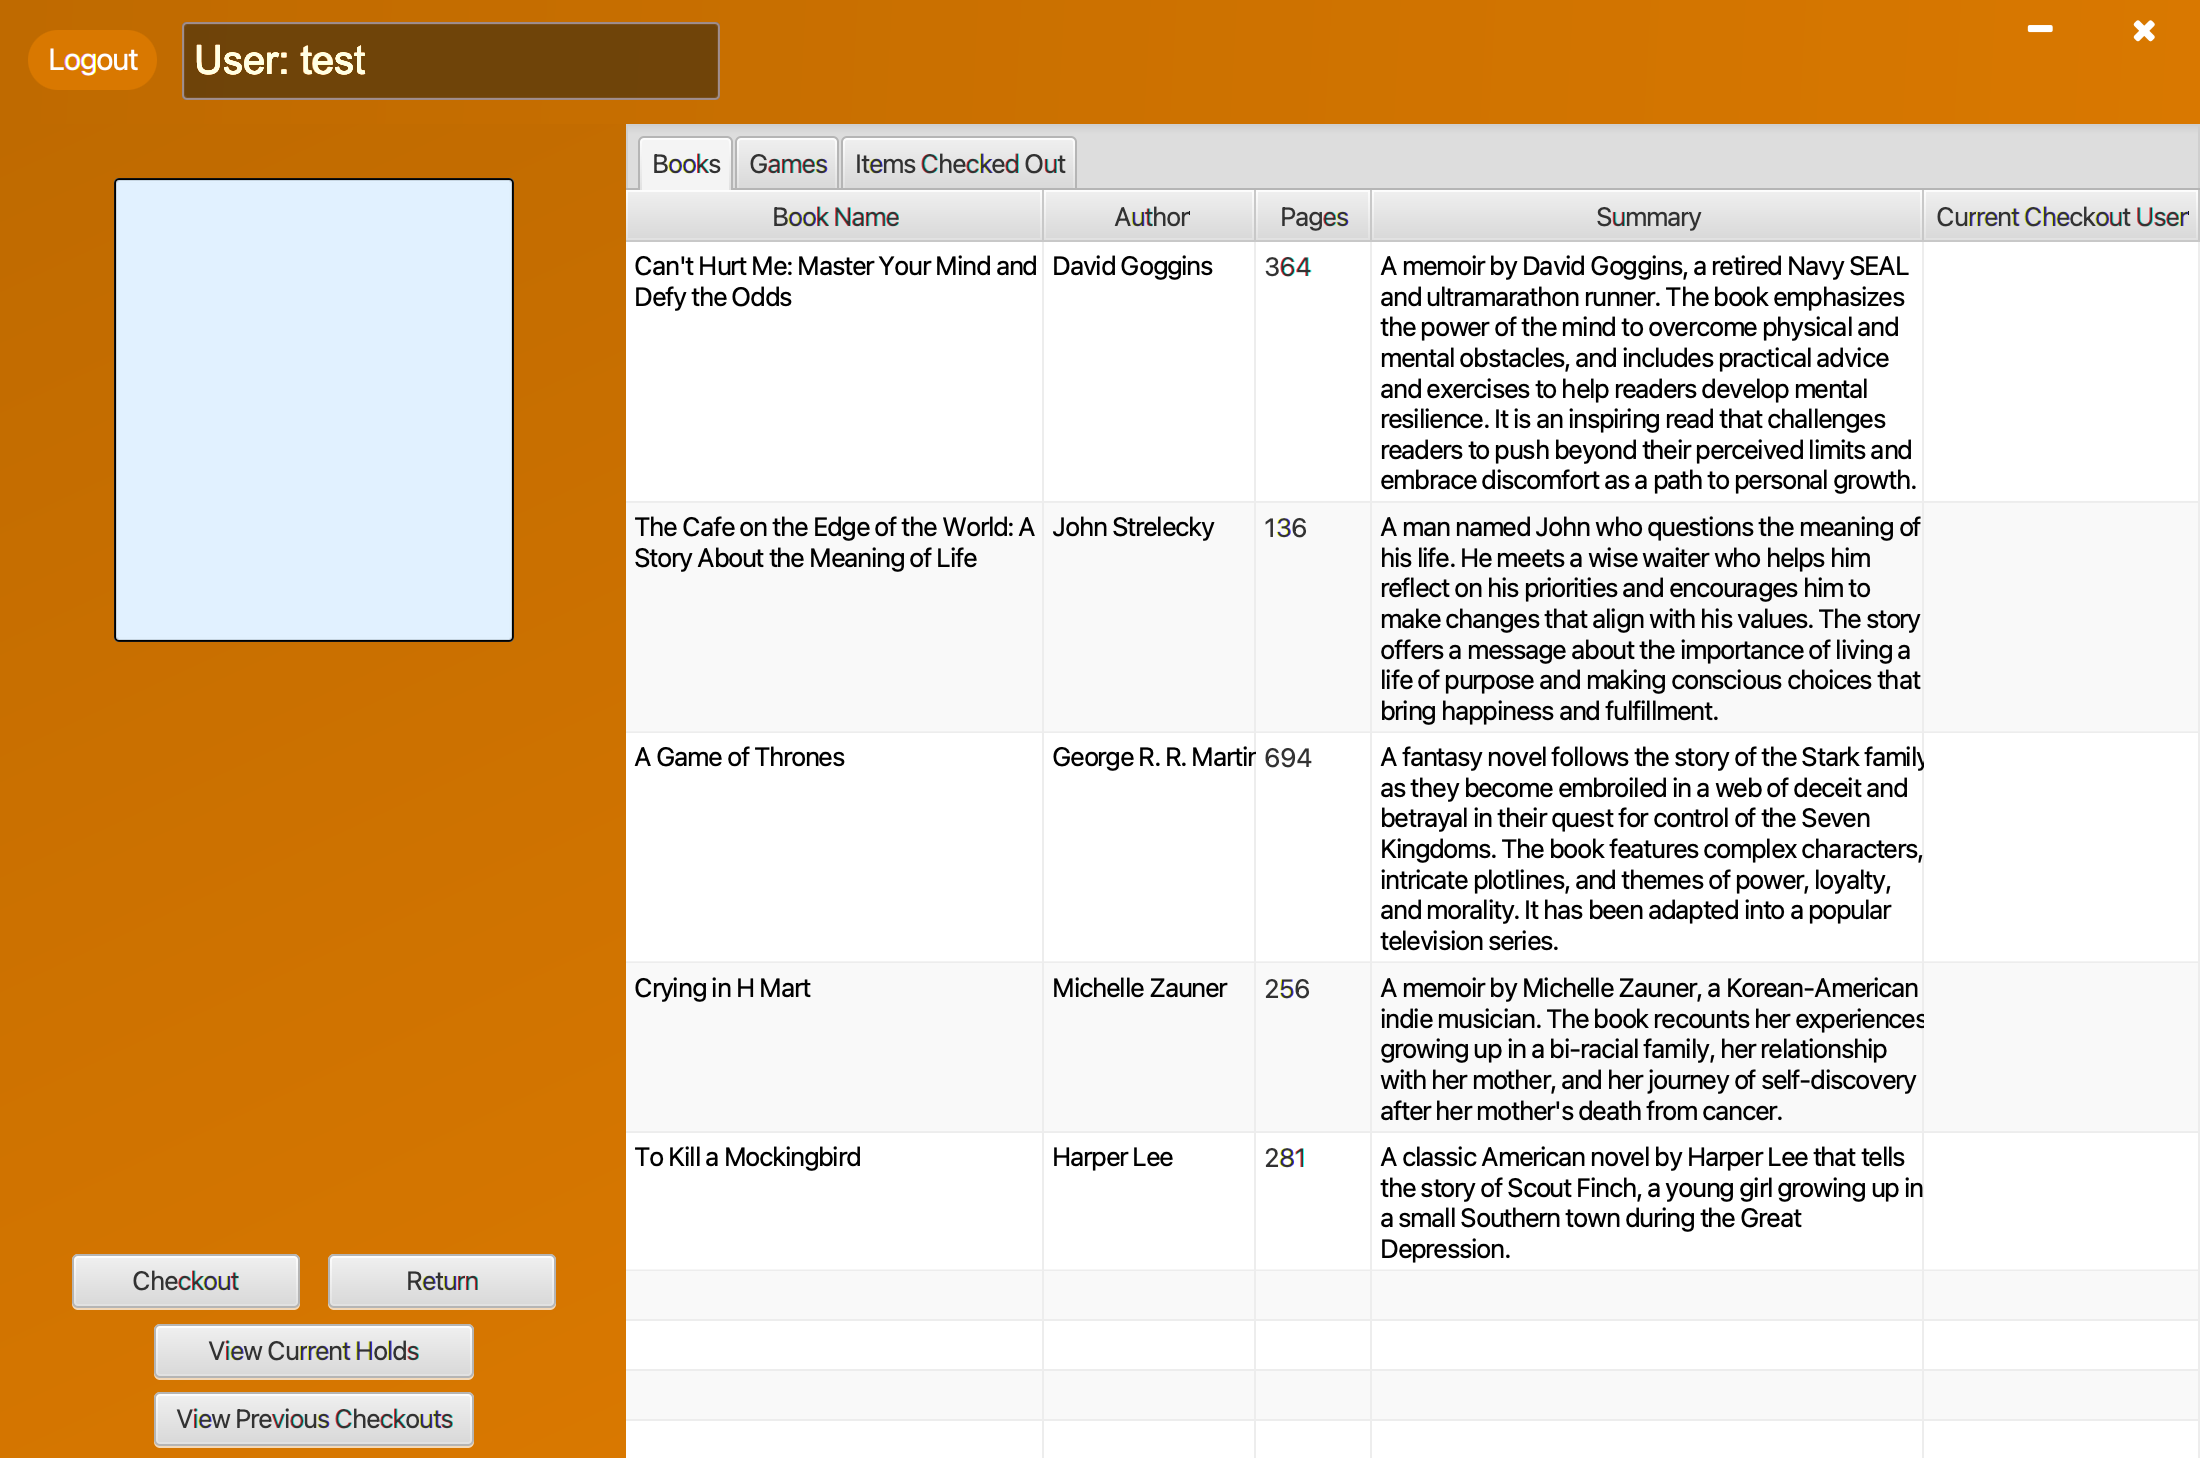Minimize the application window

(x=2041, y=29)
